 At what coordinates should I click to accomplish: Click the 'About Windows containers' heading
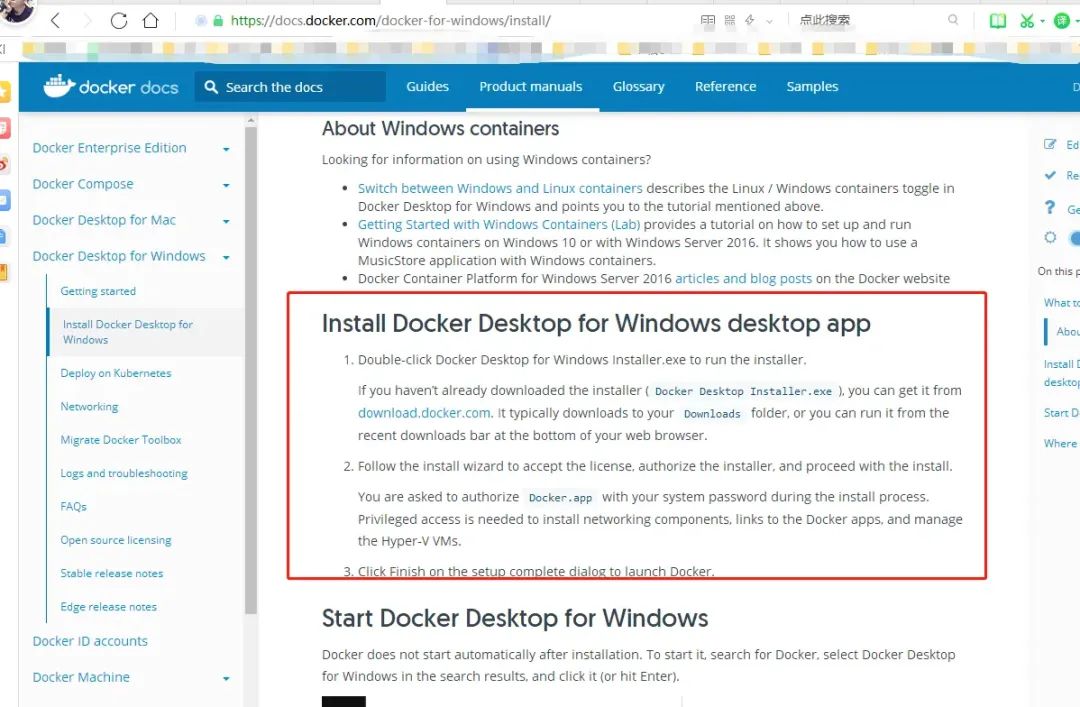(440, 129)
